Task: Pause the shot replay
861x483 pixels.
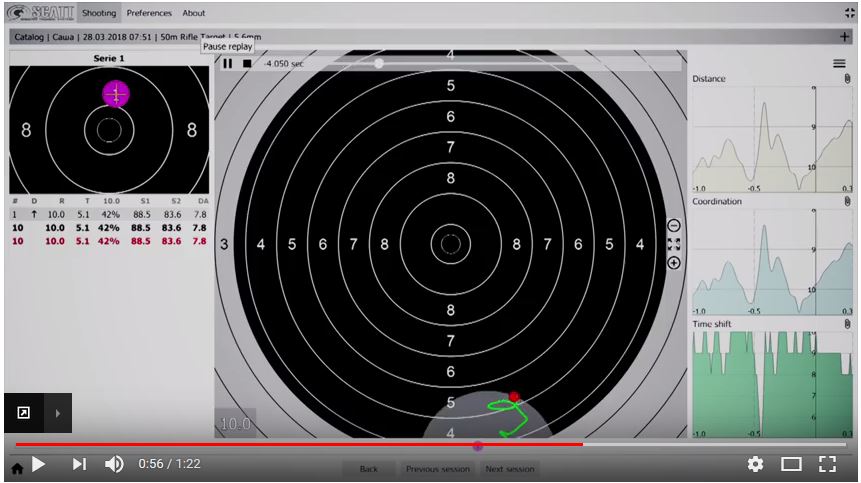Action: click(x=228, y=63)
